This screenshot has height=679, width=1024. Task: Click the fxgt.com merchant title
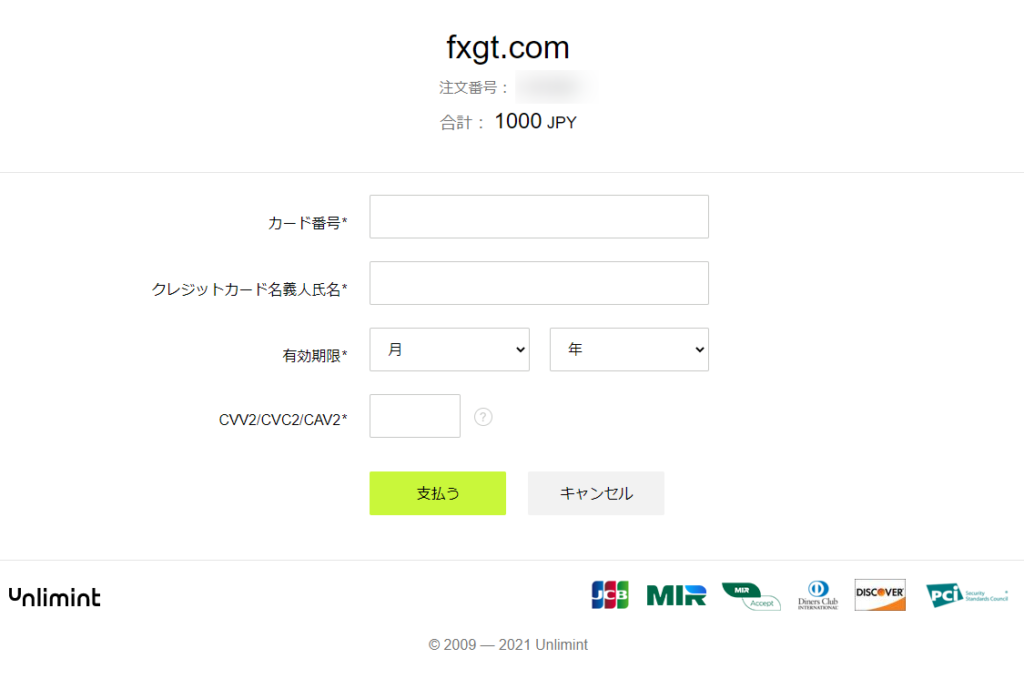508,47
